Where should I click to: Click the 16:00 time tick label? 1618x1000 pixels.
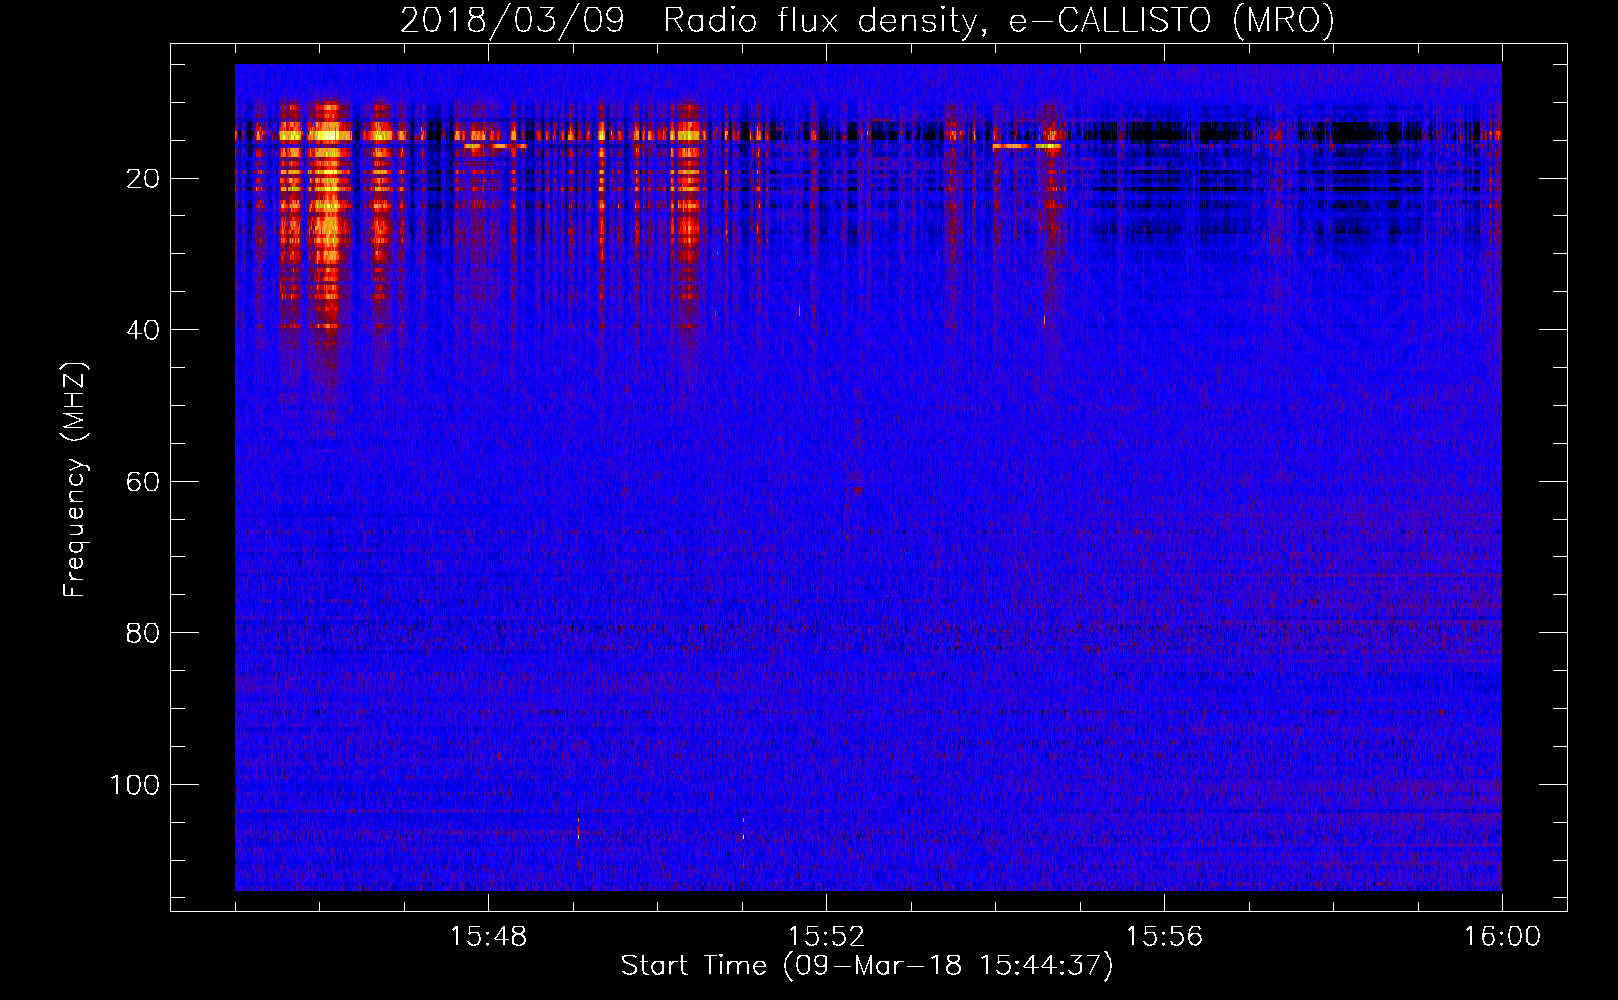click(x=1502, y=937)
